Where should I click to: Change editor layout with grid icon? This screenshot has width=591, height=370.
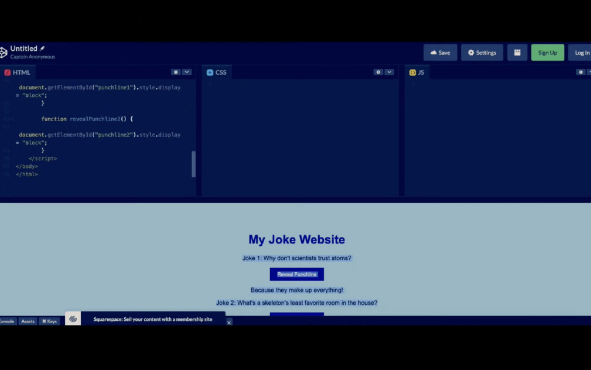point(517,52)
